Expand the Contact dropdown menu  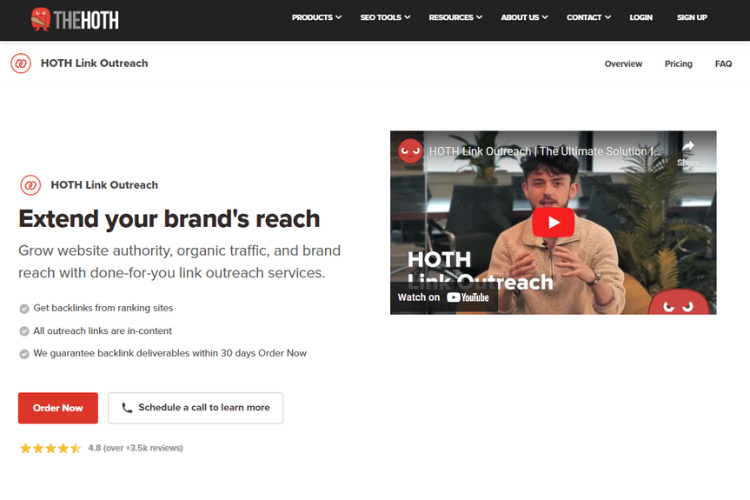[589, 17]
